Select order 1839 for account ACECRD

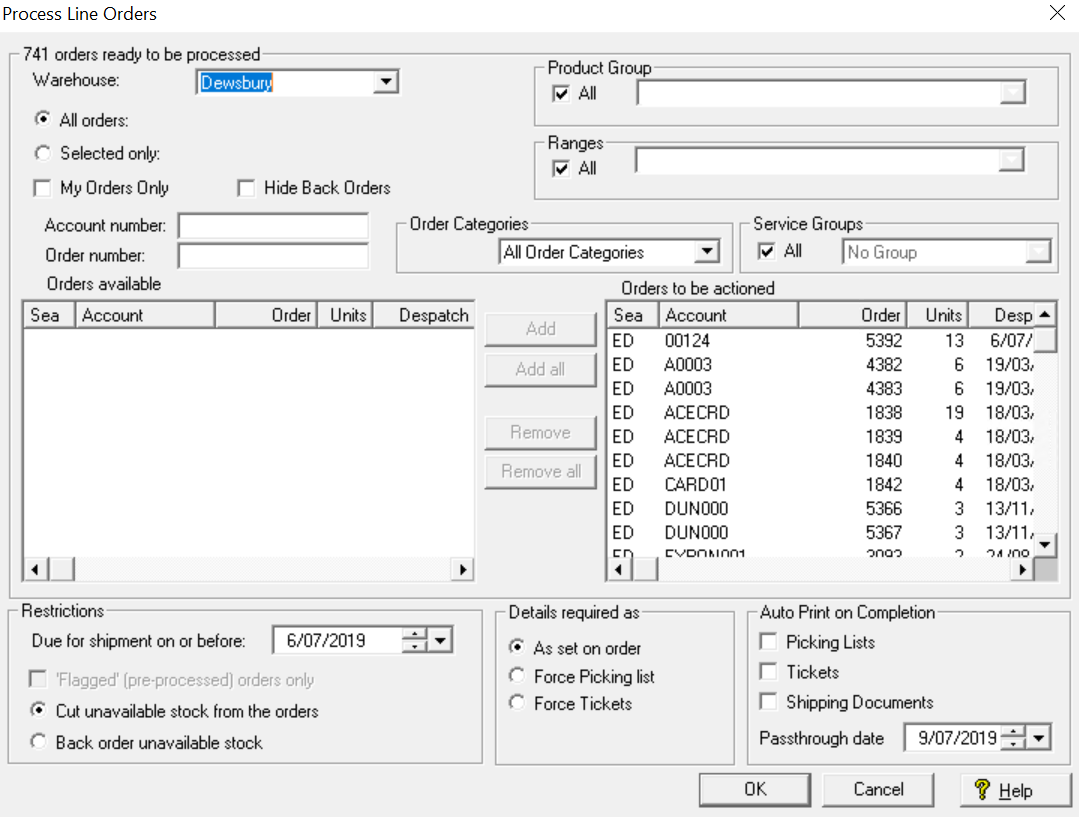822,437
